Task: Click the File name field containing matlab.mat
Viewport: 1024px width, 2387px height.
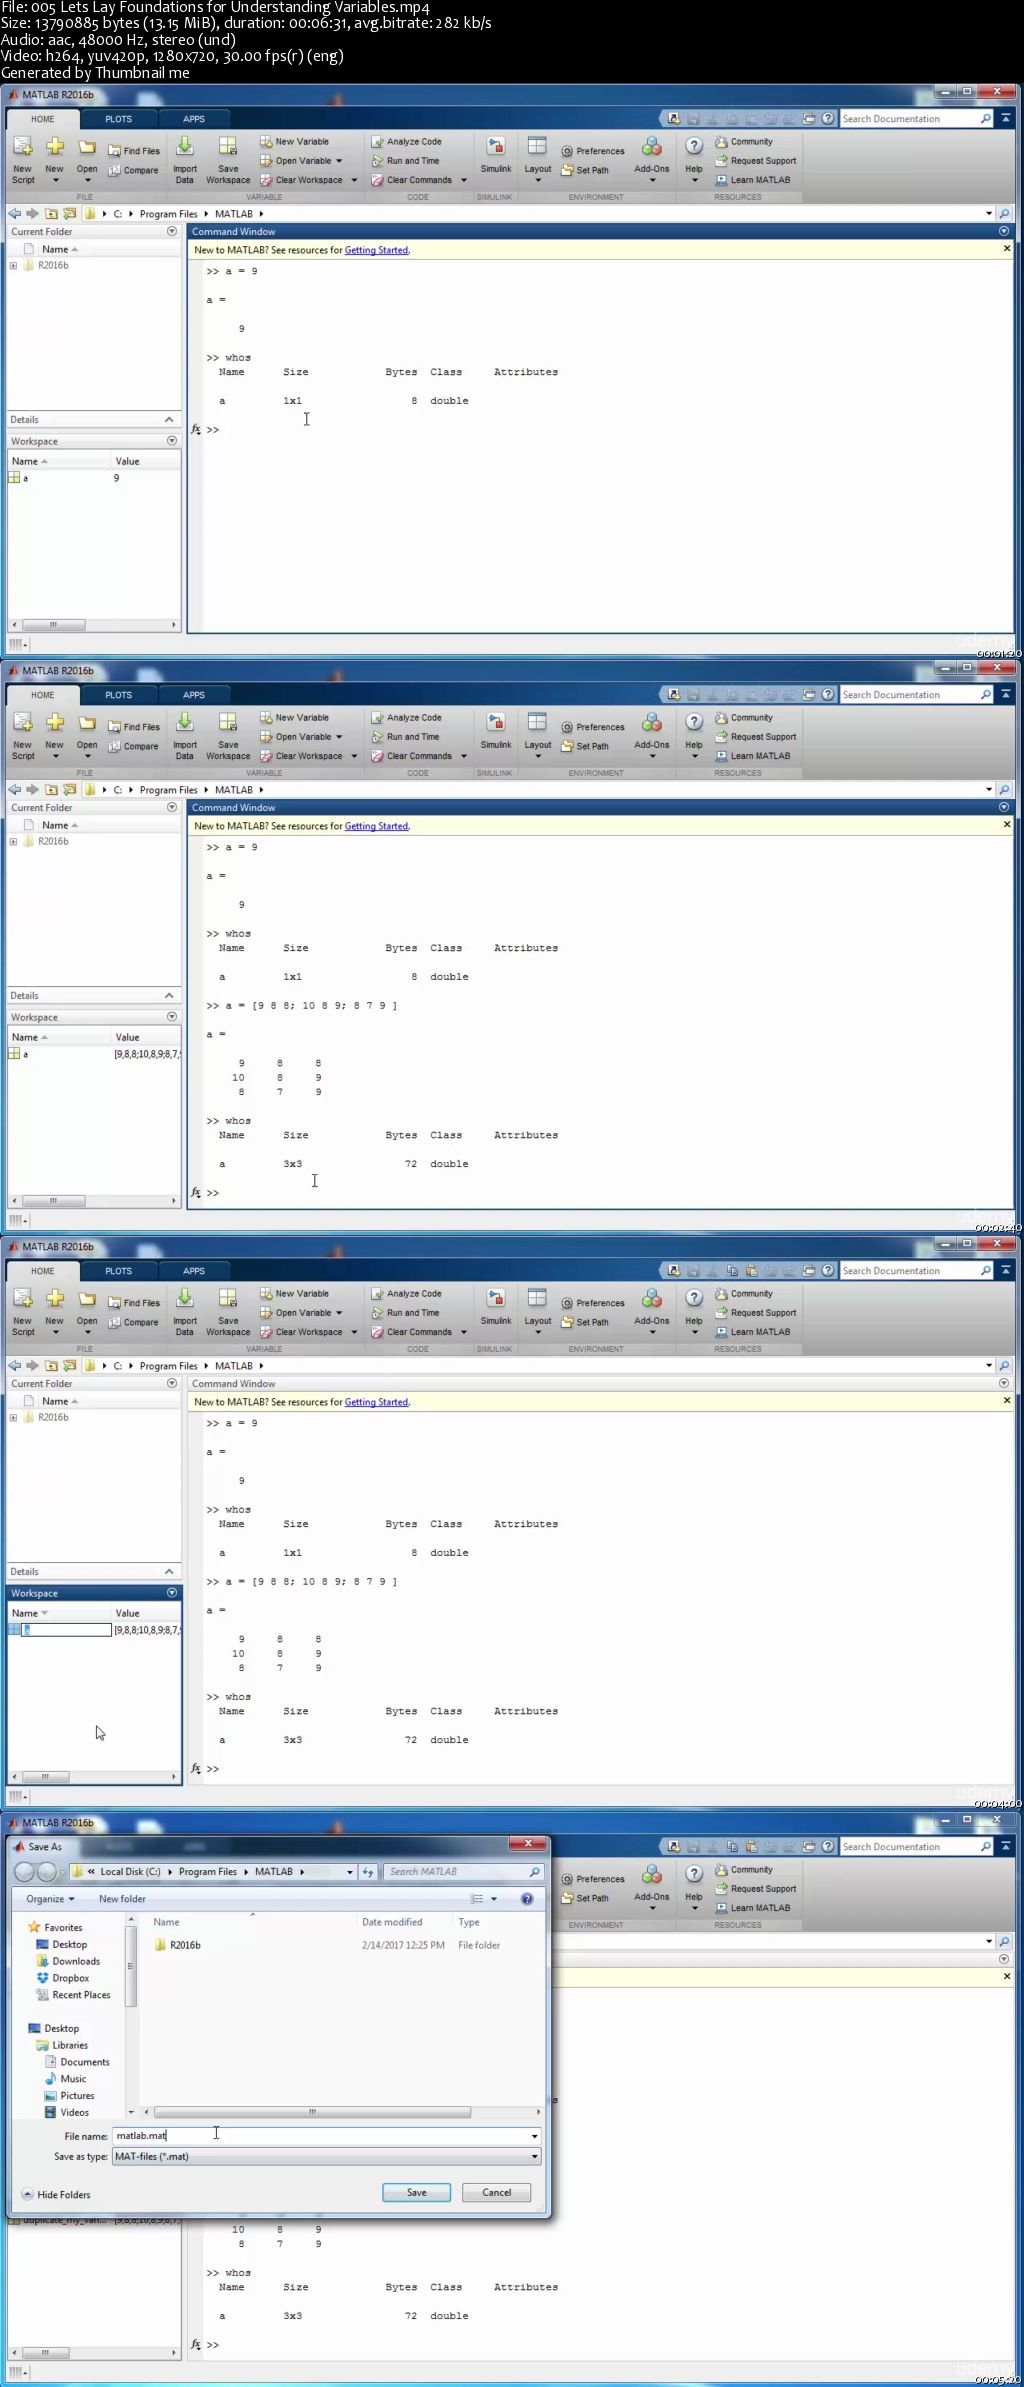Action: tap(327, 2135)
